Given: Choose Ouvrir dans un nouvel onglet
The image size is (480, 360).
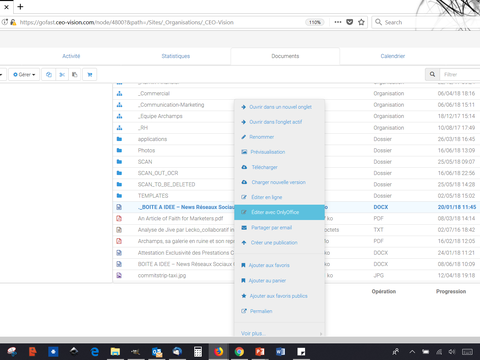Looking at the screenshot, I should 279,107.
